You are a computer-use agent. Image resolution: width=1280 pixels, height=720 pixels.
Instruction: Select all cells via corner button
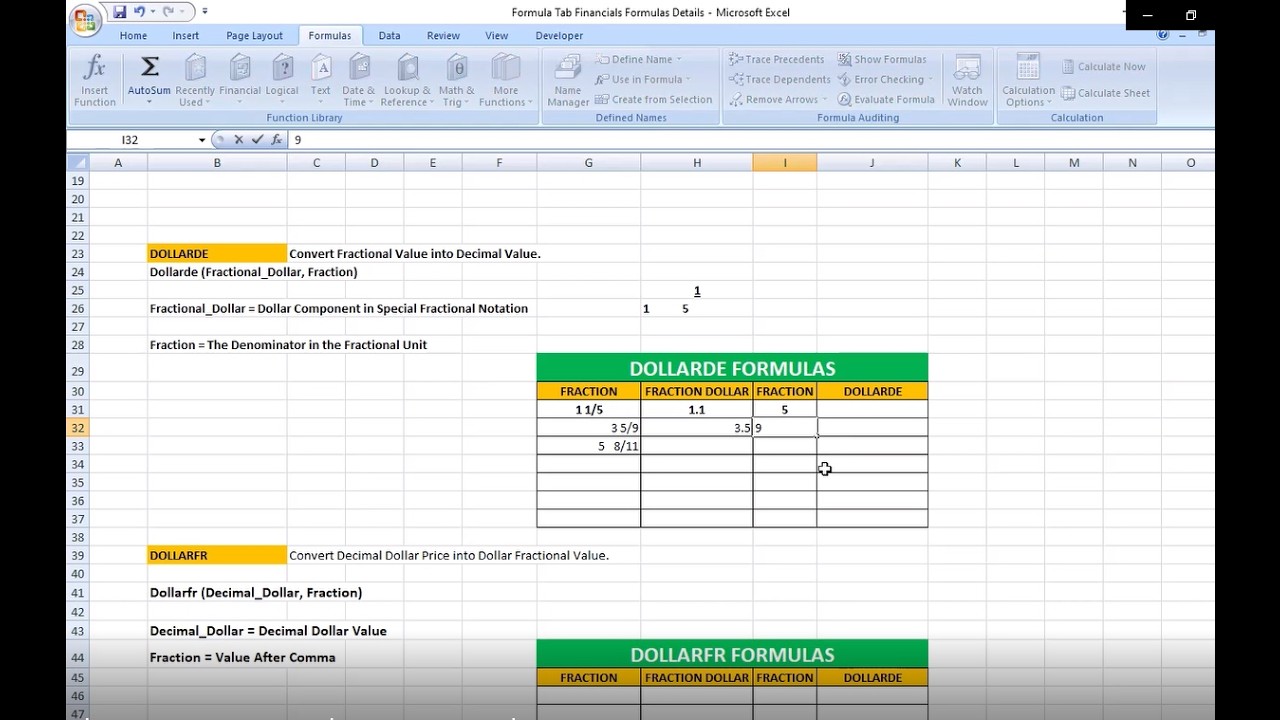point(77,163)
